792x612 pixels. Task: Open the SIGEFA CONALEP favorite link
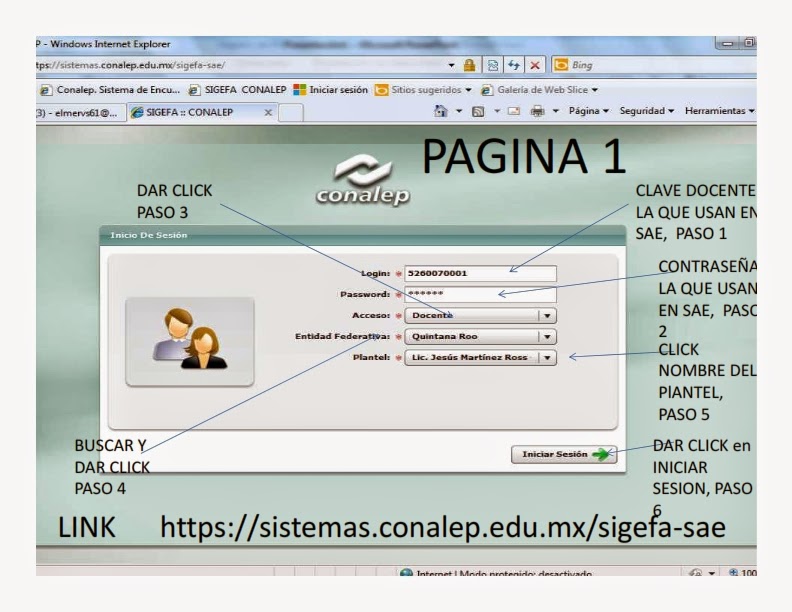237,90
